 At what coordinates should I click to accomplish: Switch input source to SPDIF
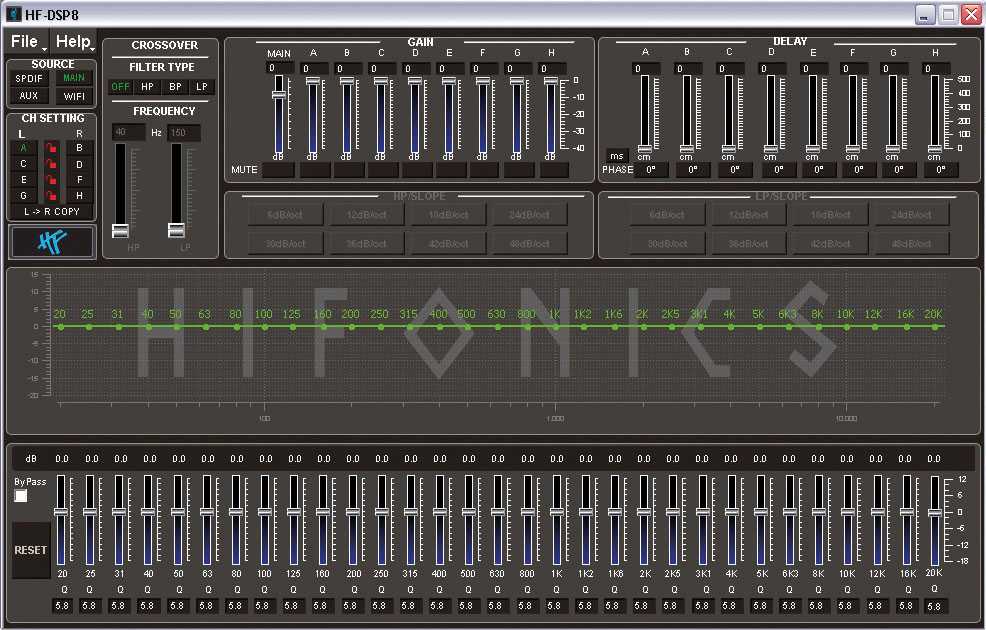coord(29,78)
